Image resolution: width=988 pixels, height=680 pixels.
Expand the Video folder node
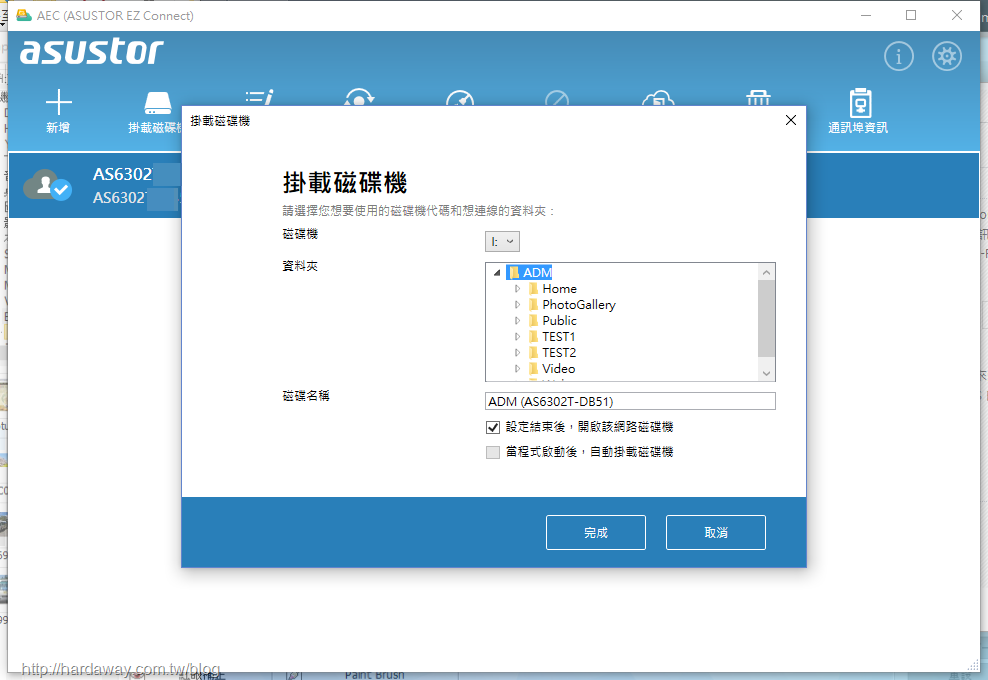click(x=517, y=369)
